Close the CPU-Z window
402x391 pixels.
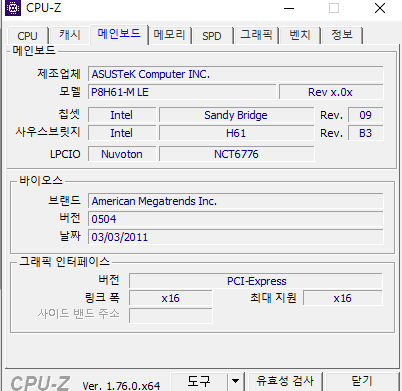pyautogui.click(x=380, y=8)
